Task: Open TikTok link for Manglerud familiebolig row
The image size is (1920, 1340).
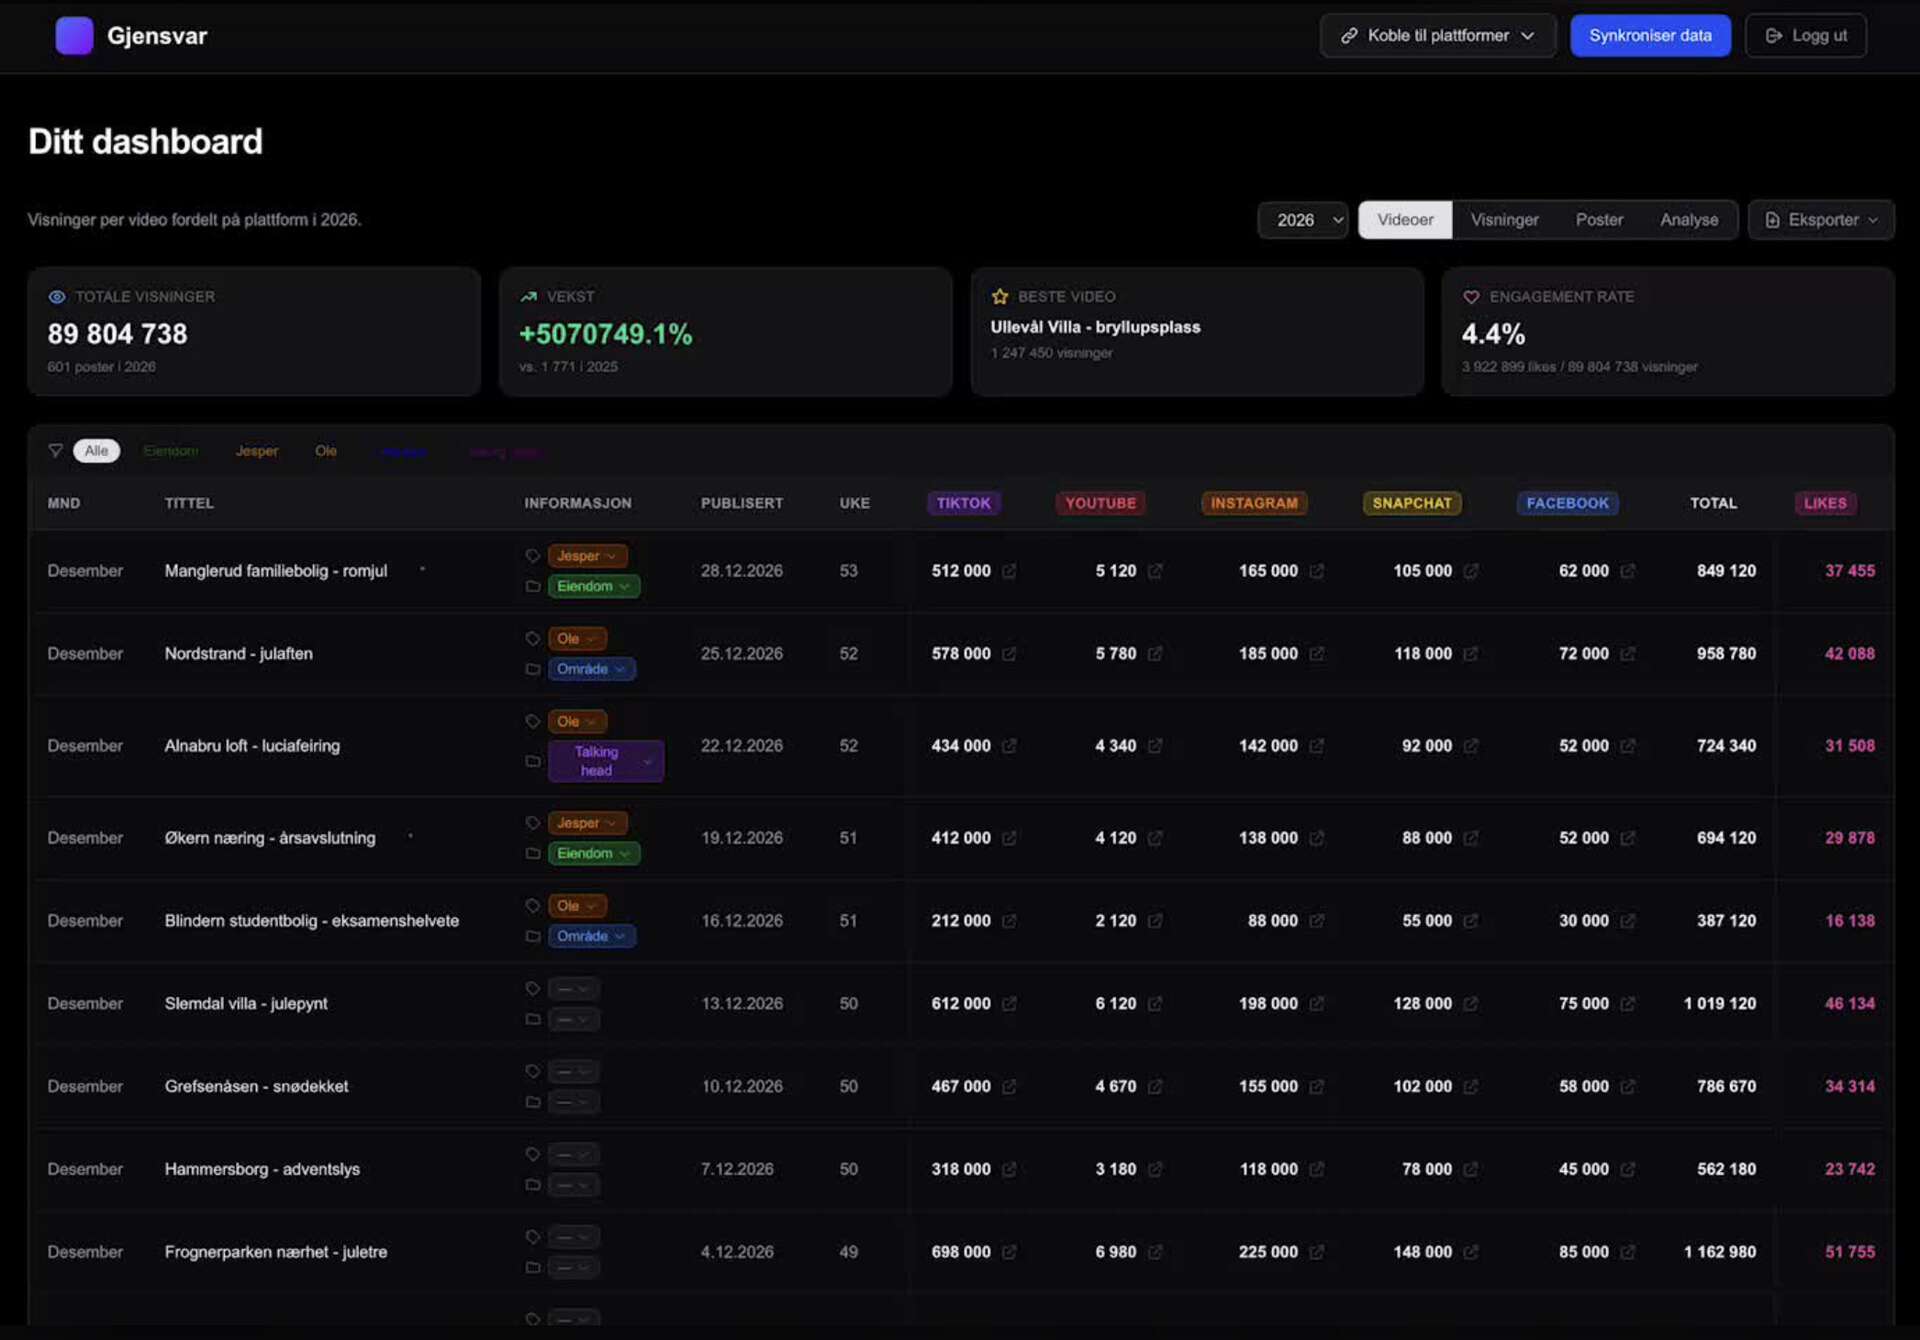Action: (x=1009, y=571)
